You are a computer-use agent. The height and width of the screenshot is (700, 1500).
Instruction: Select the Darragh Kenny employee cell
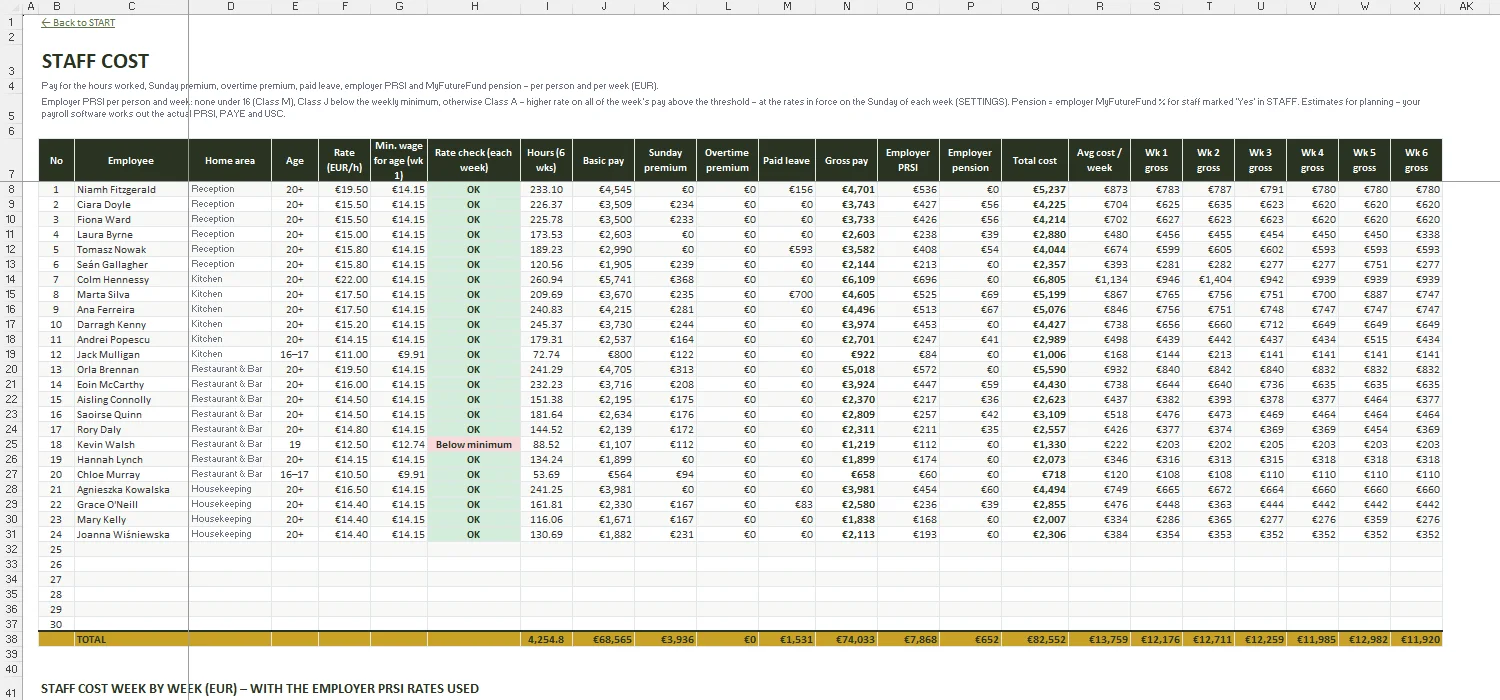point(131,324)
